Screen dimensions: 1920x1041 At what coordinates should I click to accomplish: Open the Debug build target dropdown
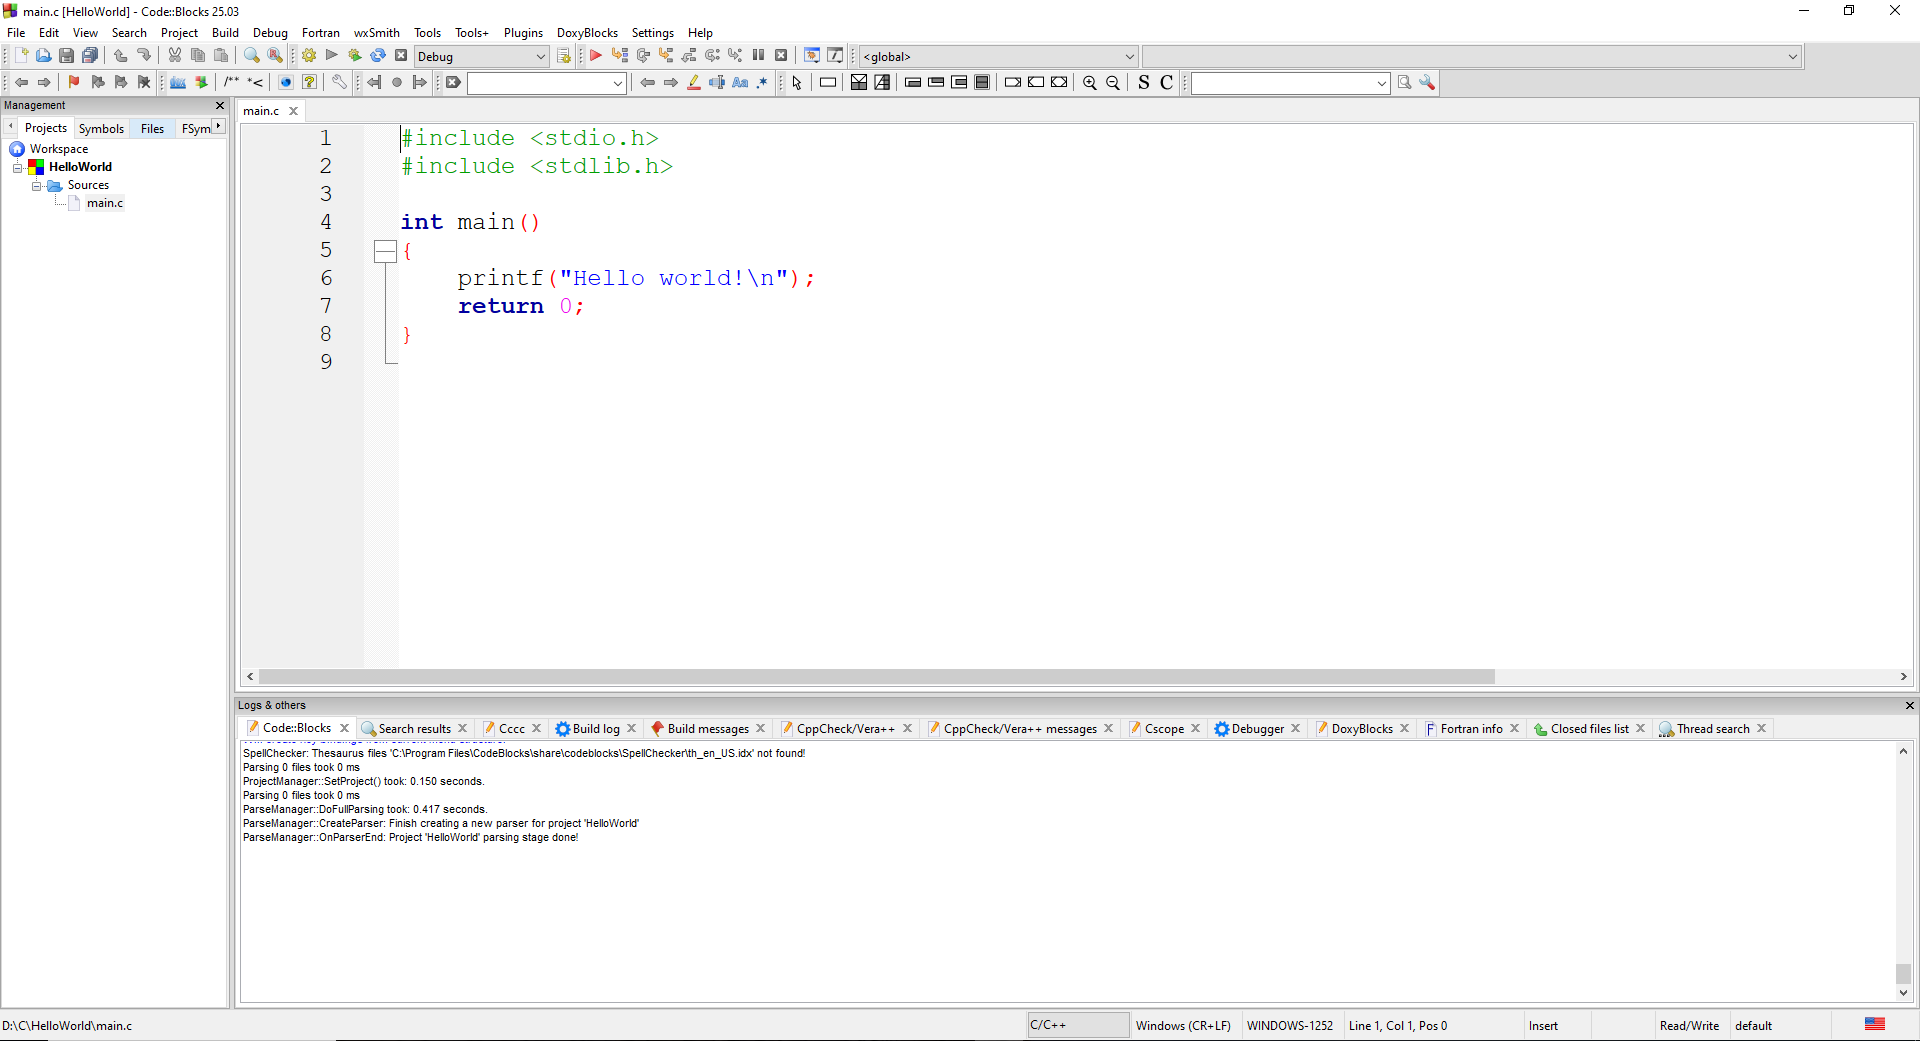click(x=481, y=57)
